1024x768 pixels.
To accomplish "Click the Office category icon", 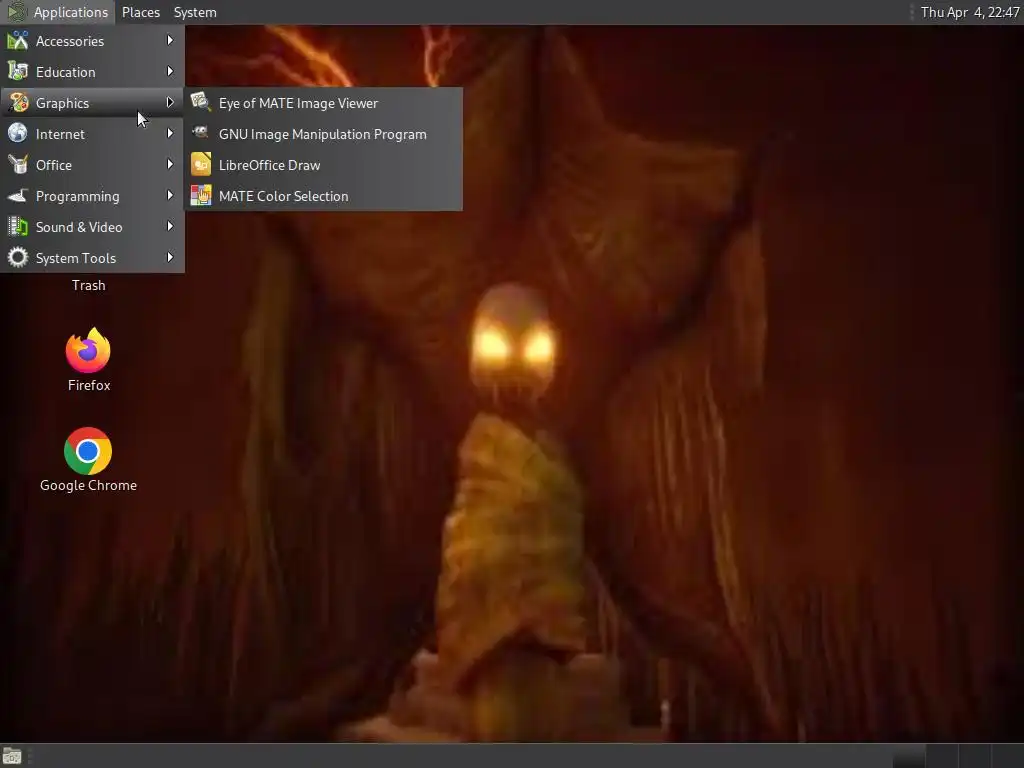I will pyautogui.click(x=18, y=165).
